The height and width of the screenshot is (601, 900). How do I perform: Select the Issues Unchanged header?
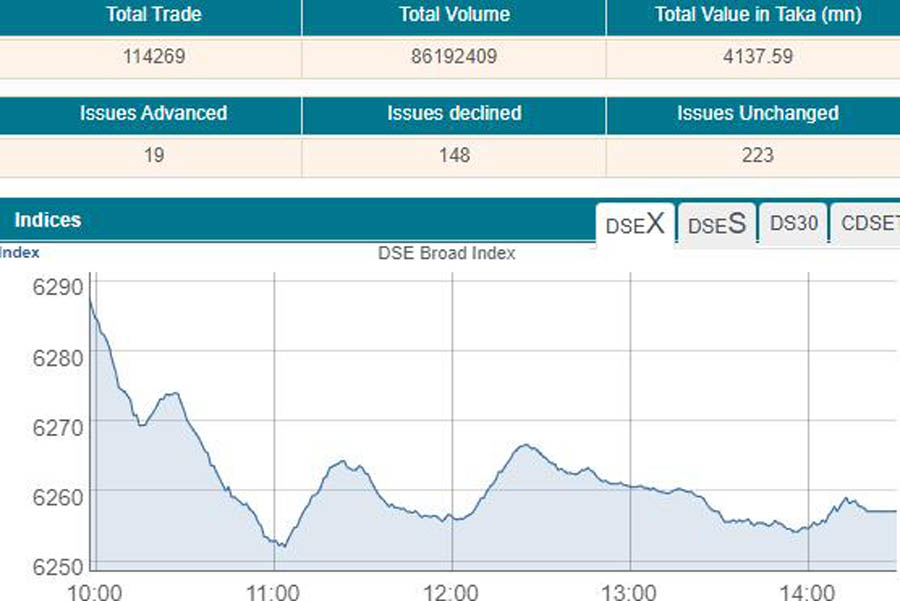[x=757, y=113]
